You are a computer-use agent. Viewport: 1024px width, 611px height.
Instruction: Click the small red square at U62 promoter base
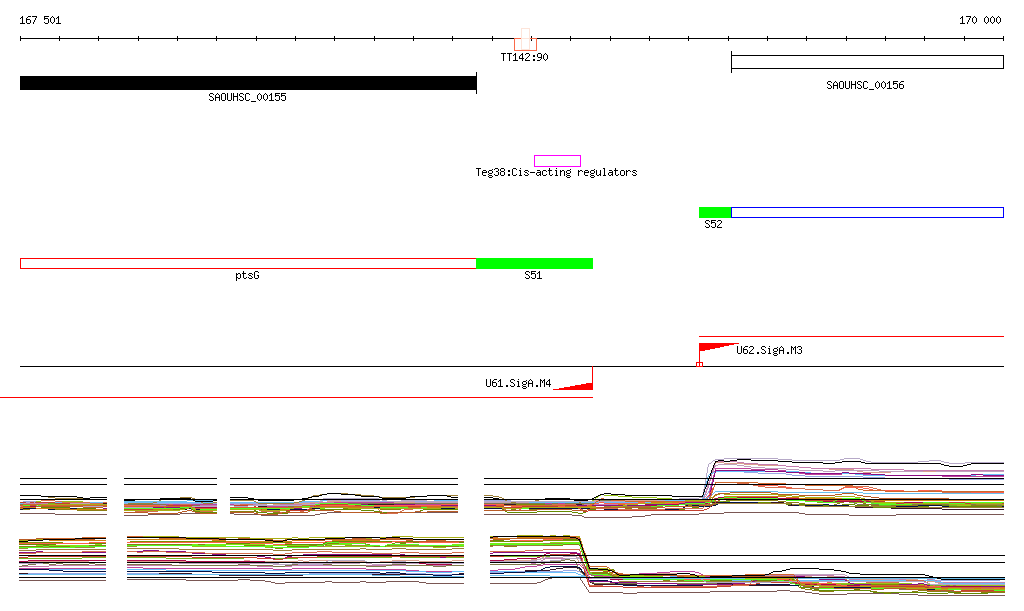click(699, 364)
